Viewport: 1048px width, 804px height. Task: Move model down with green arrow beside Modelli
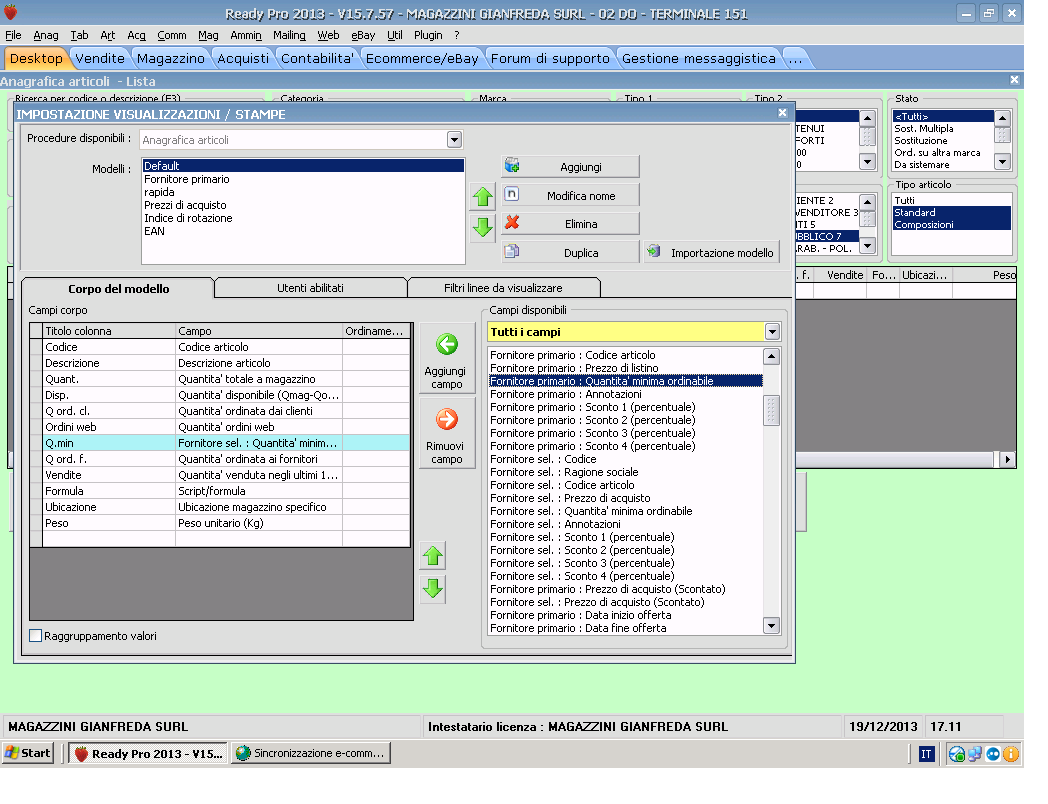pyautogui.click(x=483, y=227)
